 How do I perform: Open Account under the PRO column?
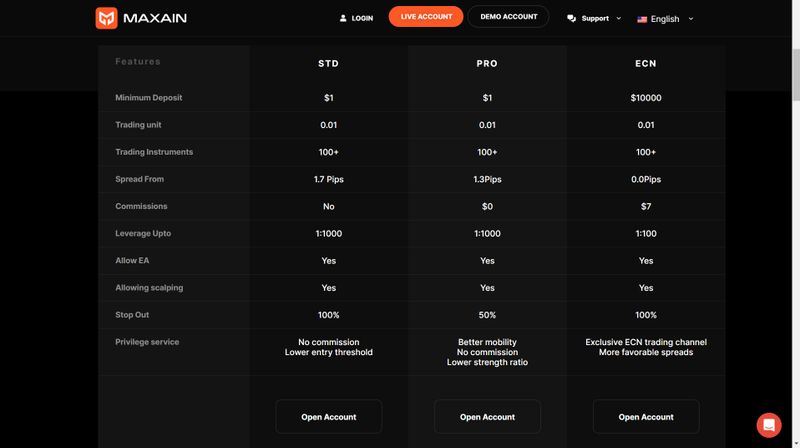[x=487, y=417]
